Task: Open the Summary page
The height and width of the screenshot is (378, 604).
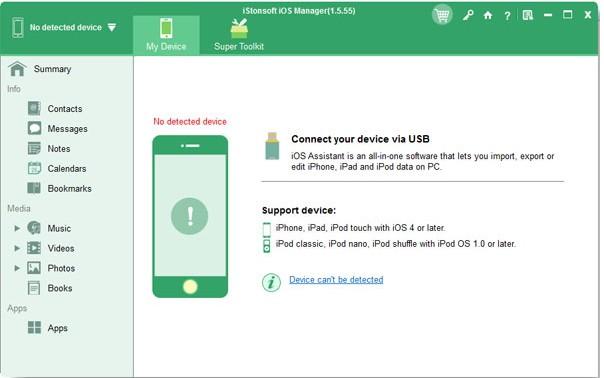Action: pos(52,69)
